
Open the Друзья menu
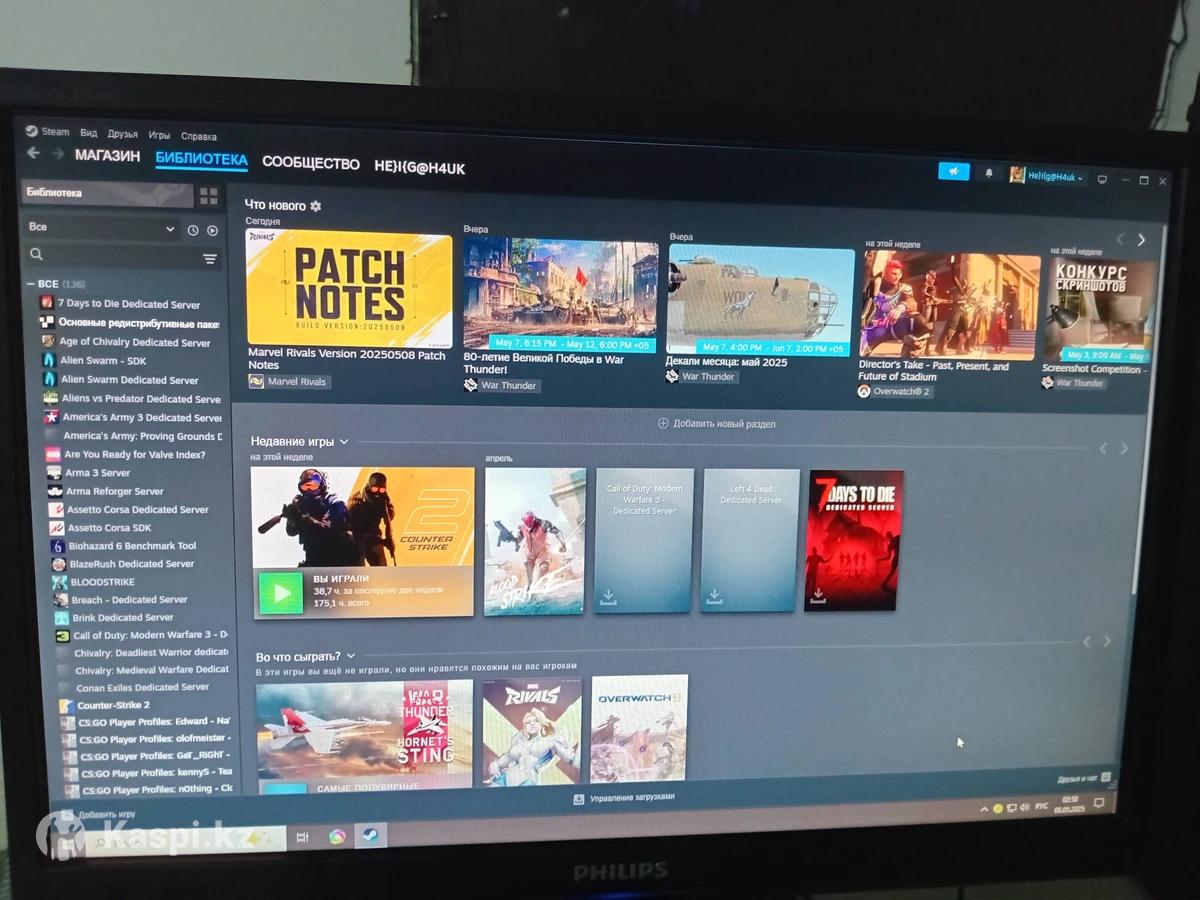123,134
